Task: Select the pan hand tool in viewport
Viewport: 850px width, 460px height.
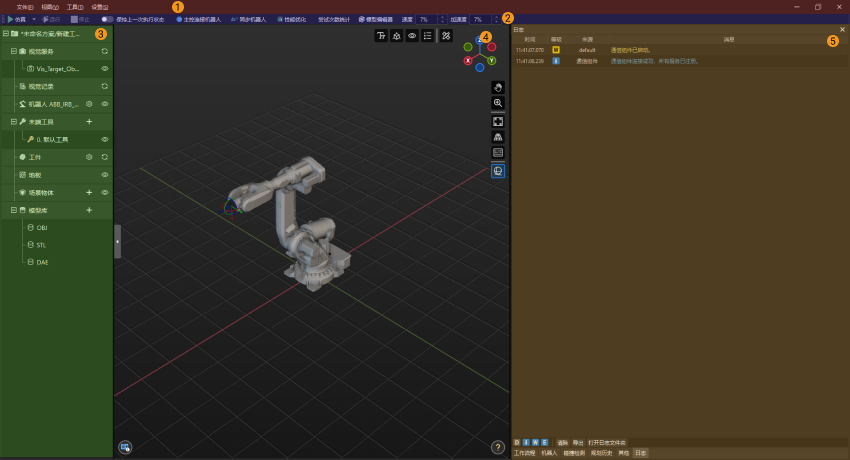Action: [x=498, y=87]
